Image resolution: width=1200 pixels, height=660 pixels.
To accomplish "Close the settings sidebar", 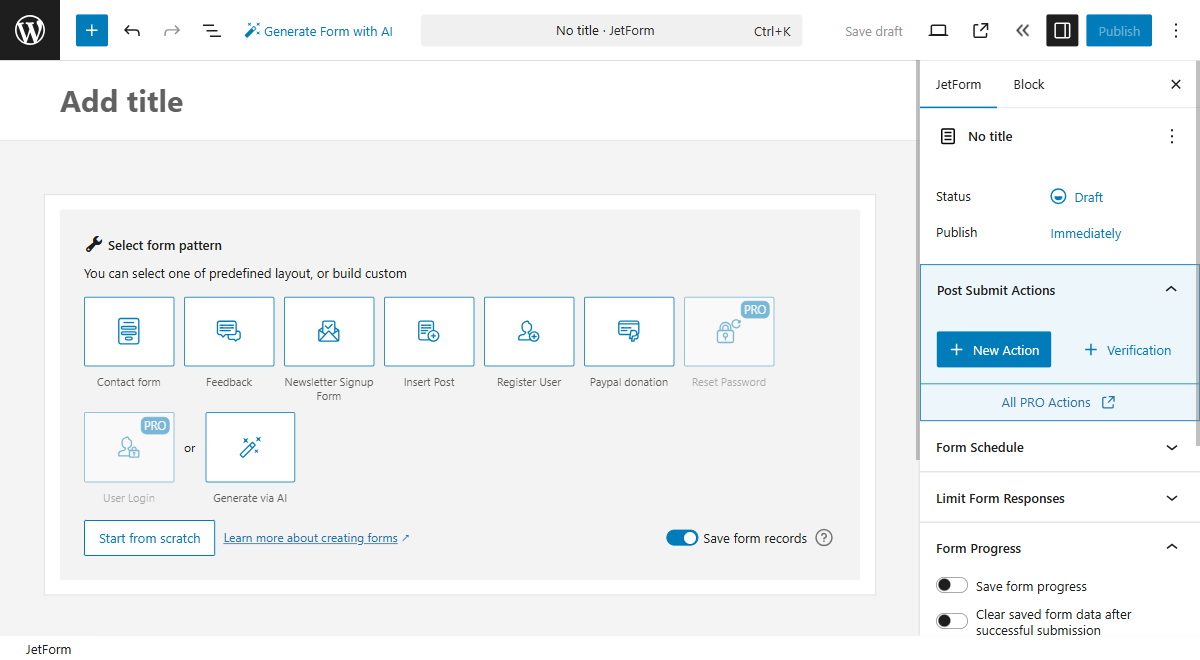I will [x=1176, y=85].
